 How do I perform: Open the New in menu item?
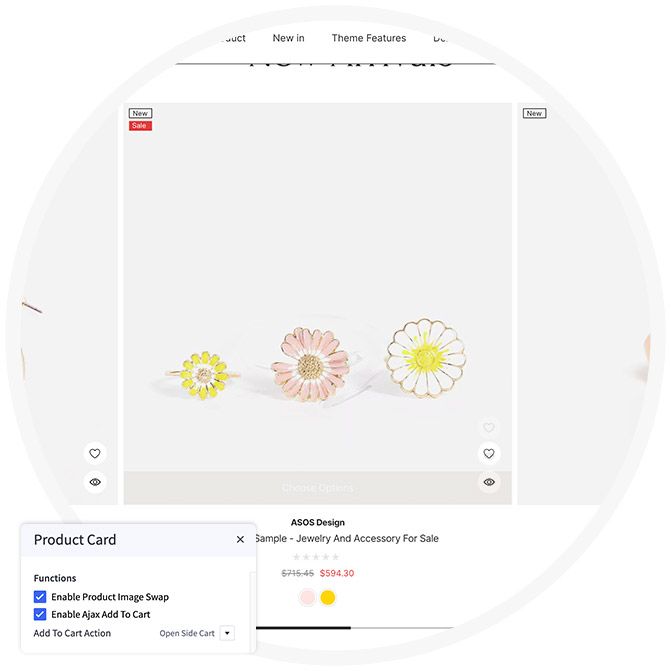289,38
